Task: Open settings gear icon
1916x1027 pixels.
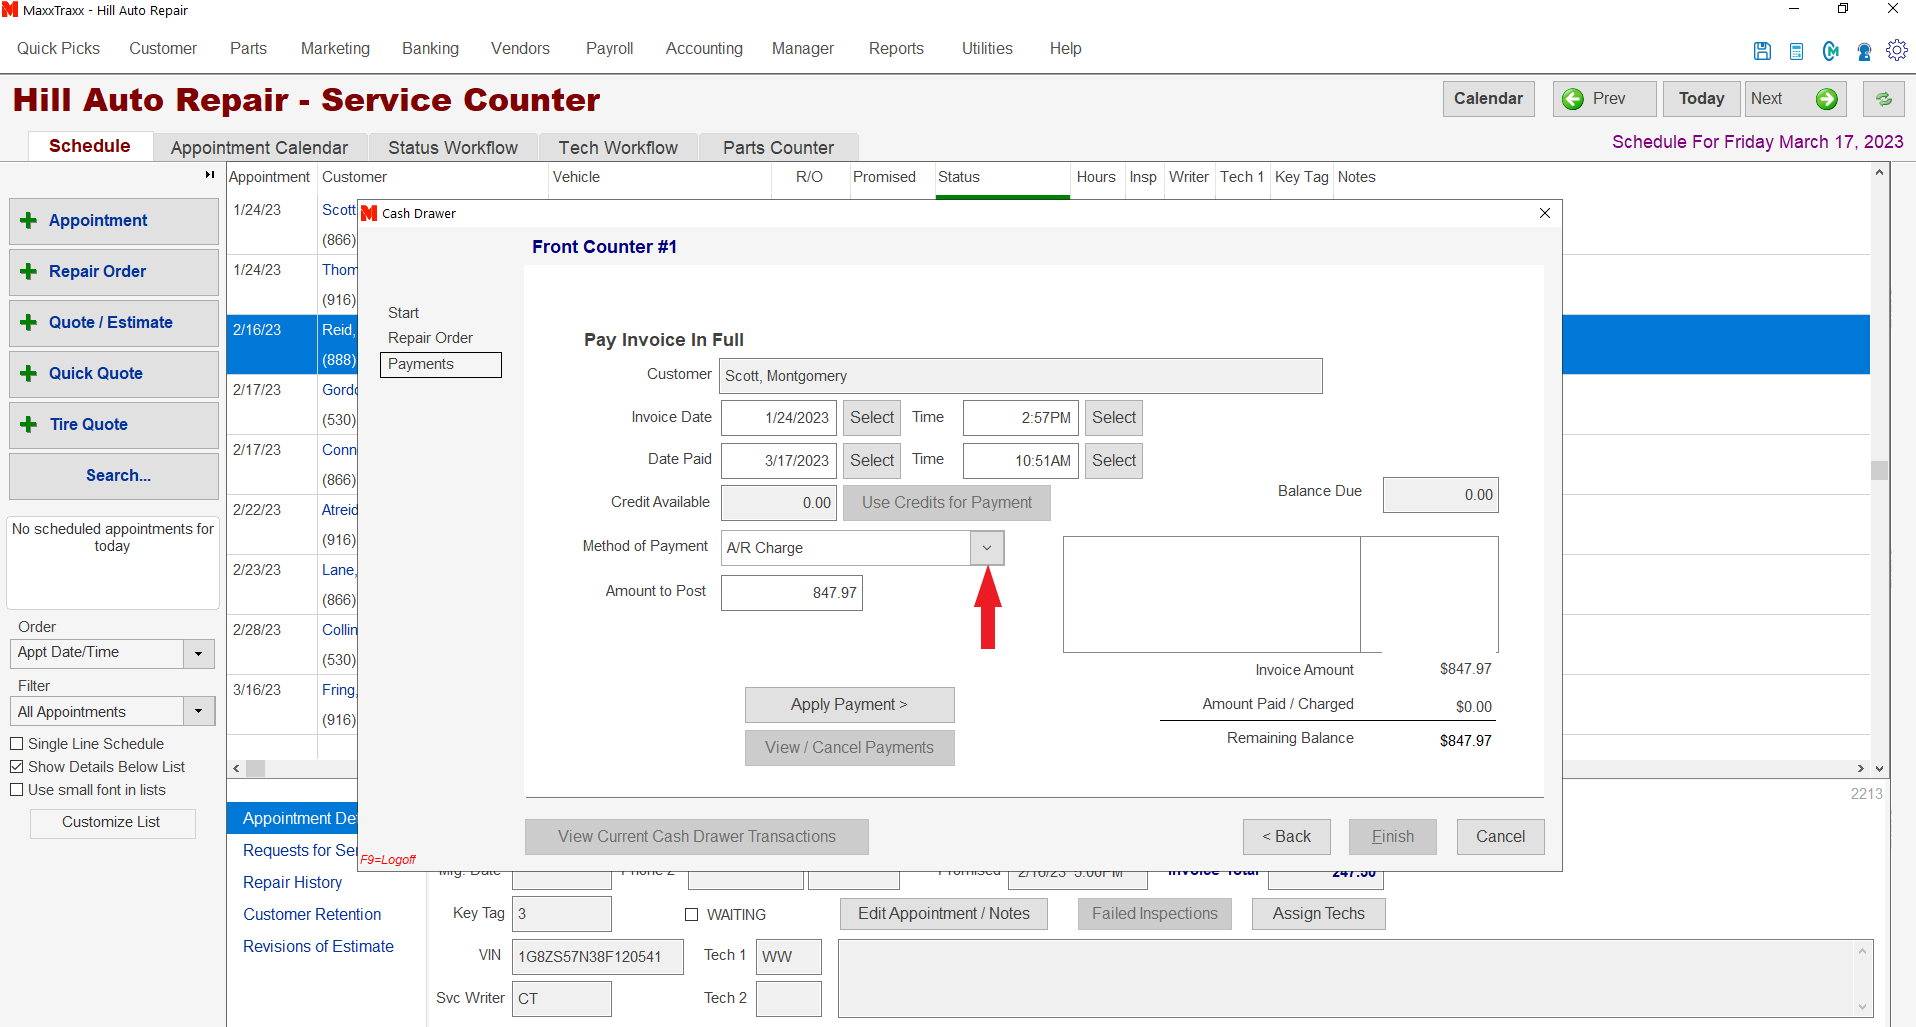Action: pos(1896,50)
